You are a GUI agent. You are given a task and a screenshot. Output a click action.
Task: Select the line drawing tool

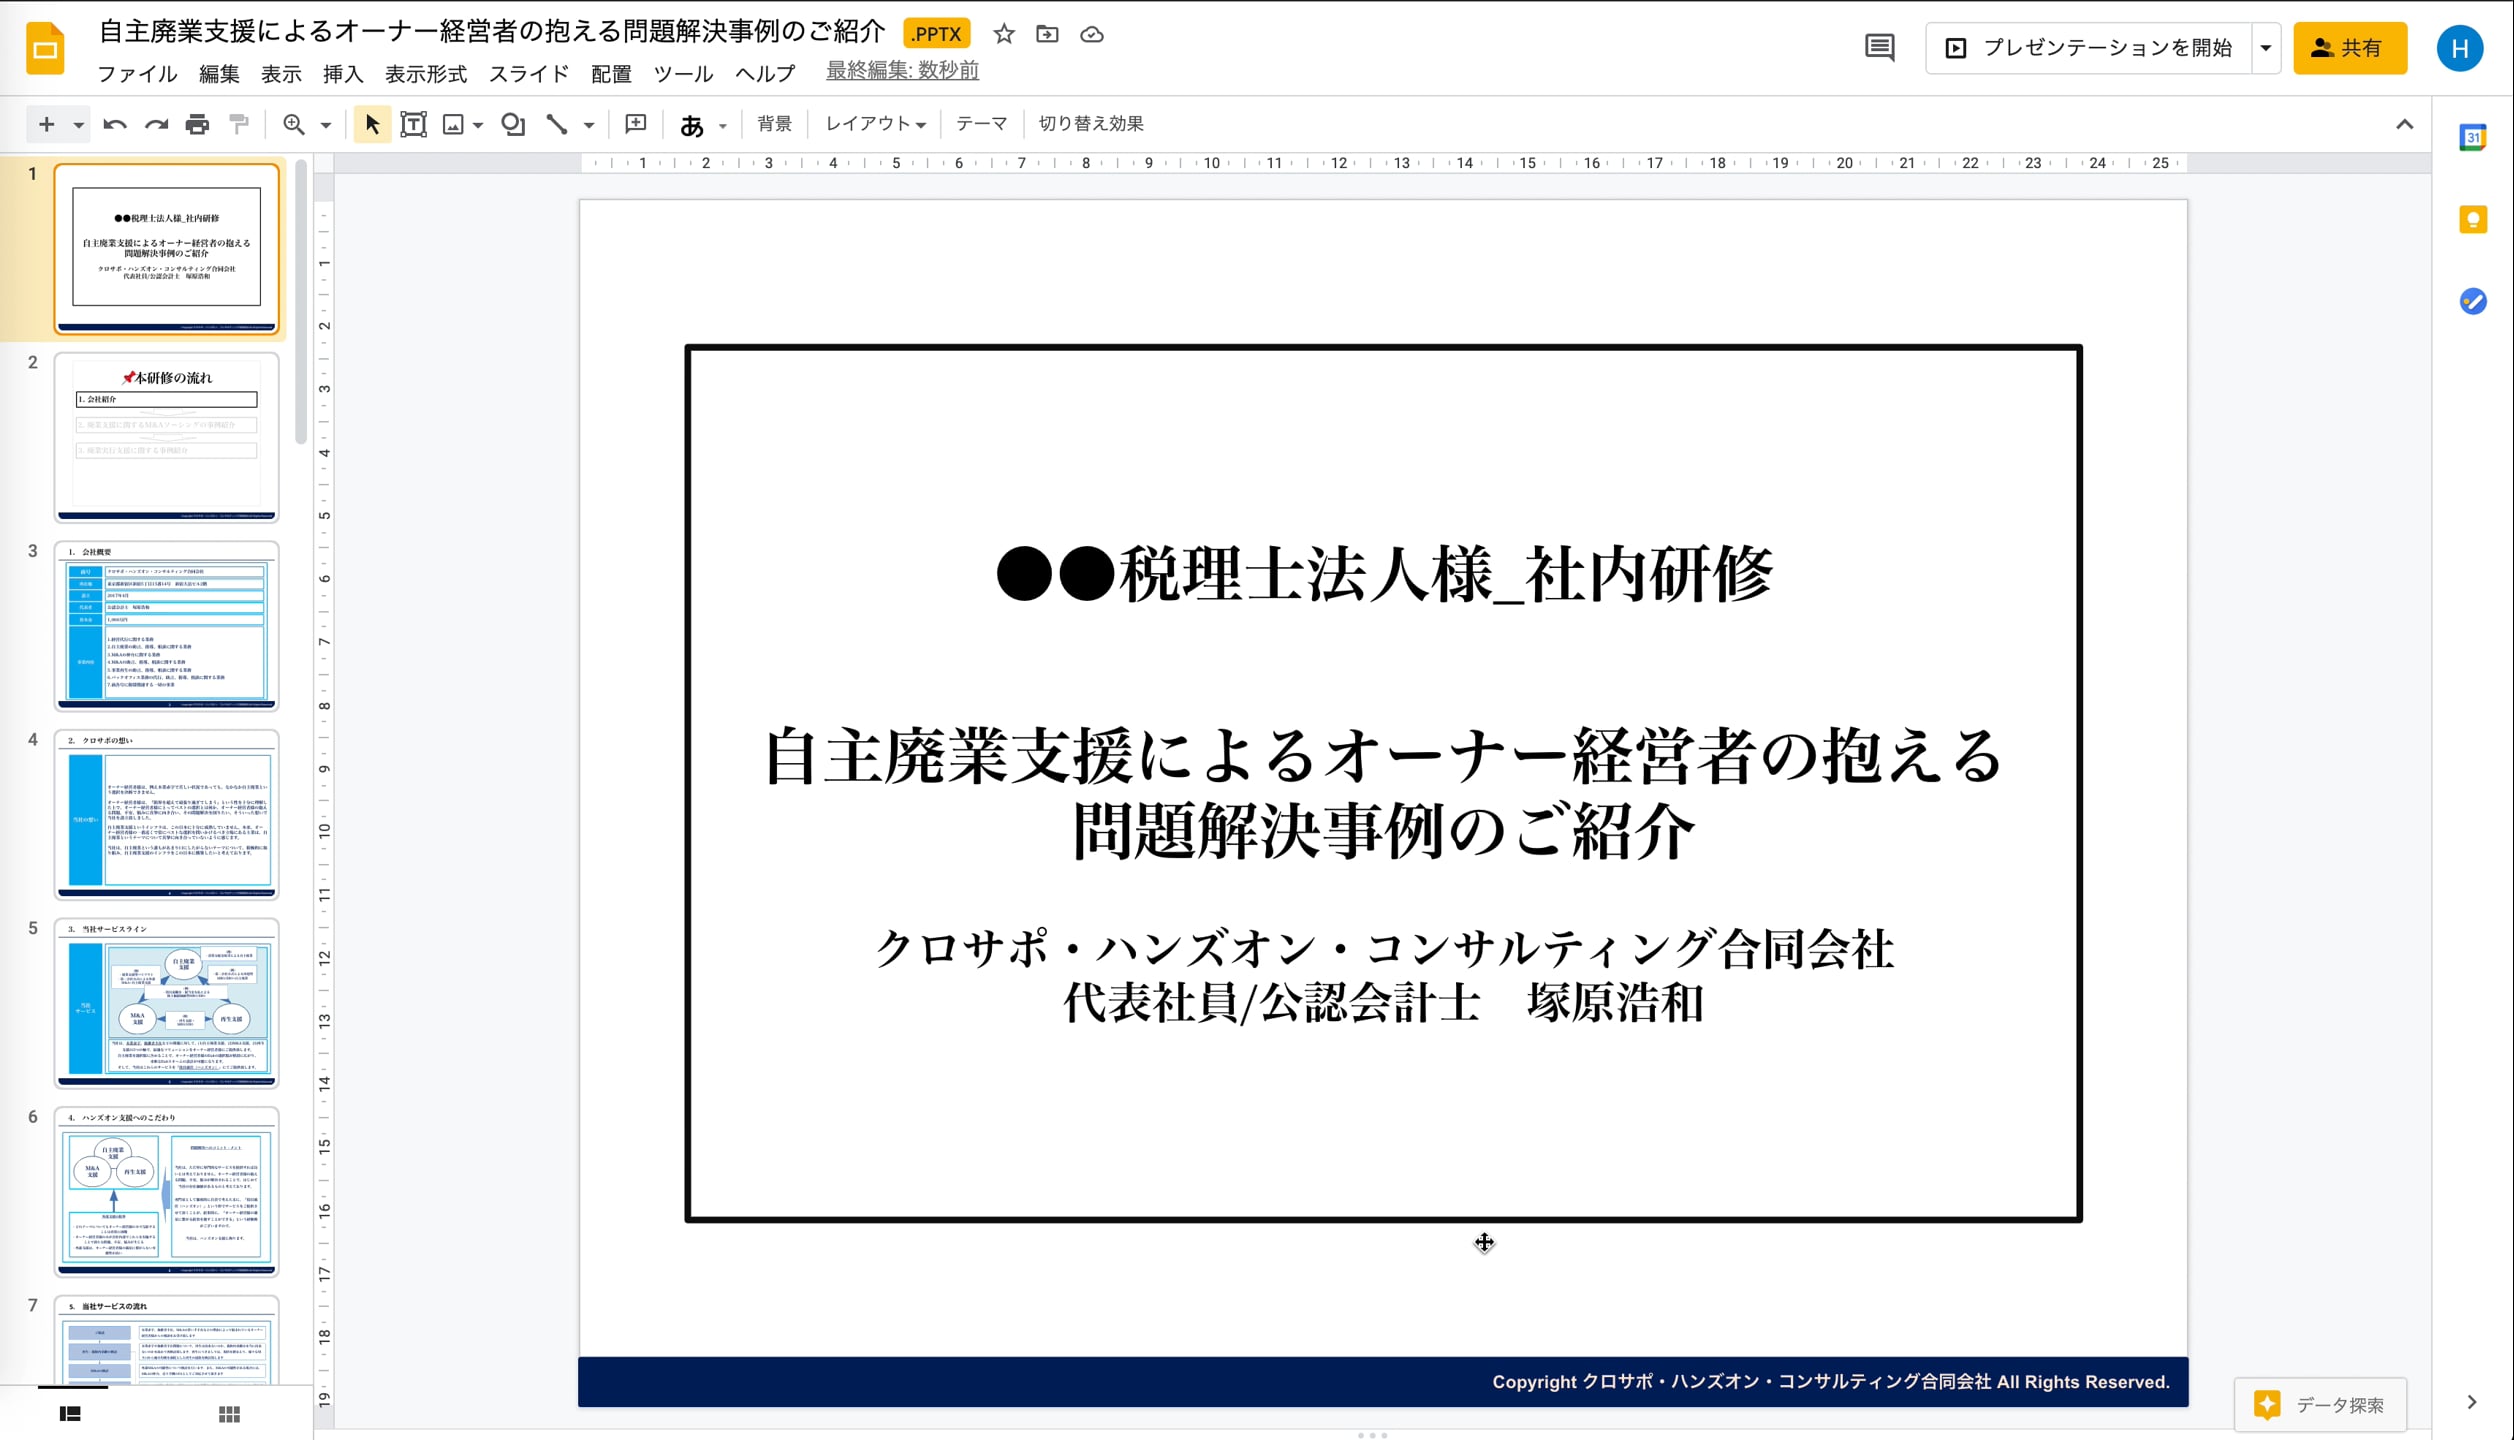557,124
